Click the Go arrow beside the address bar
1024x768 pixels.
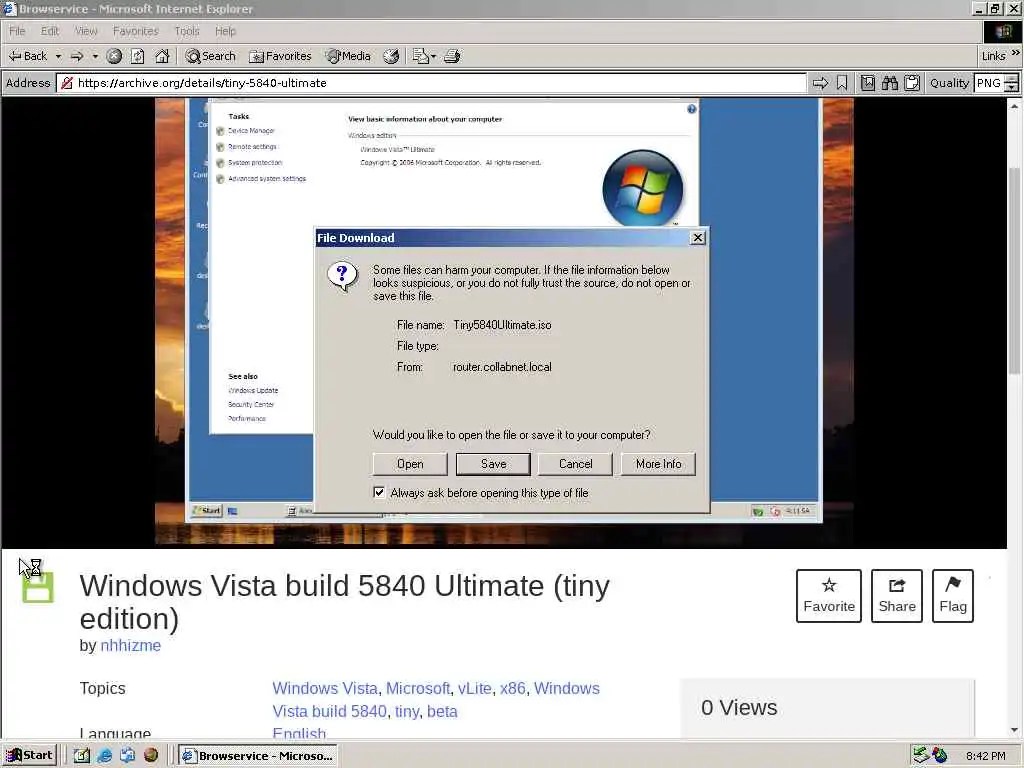coord(820,83)
